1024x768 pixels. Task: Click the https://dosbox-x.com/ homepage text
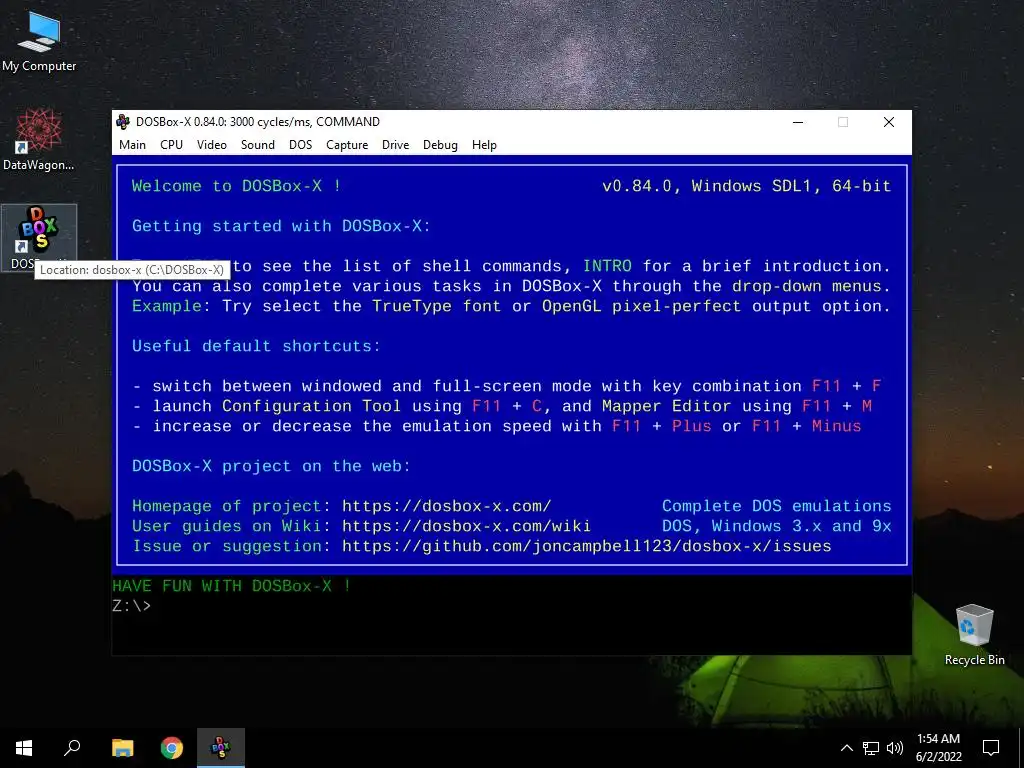447,506
